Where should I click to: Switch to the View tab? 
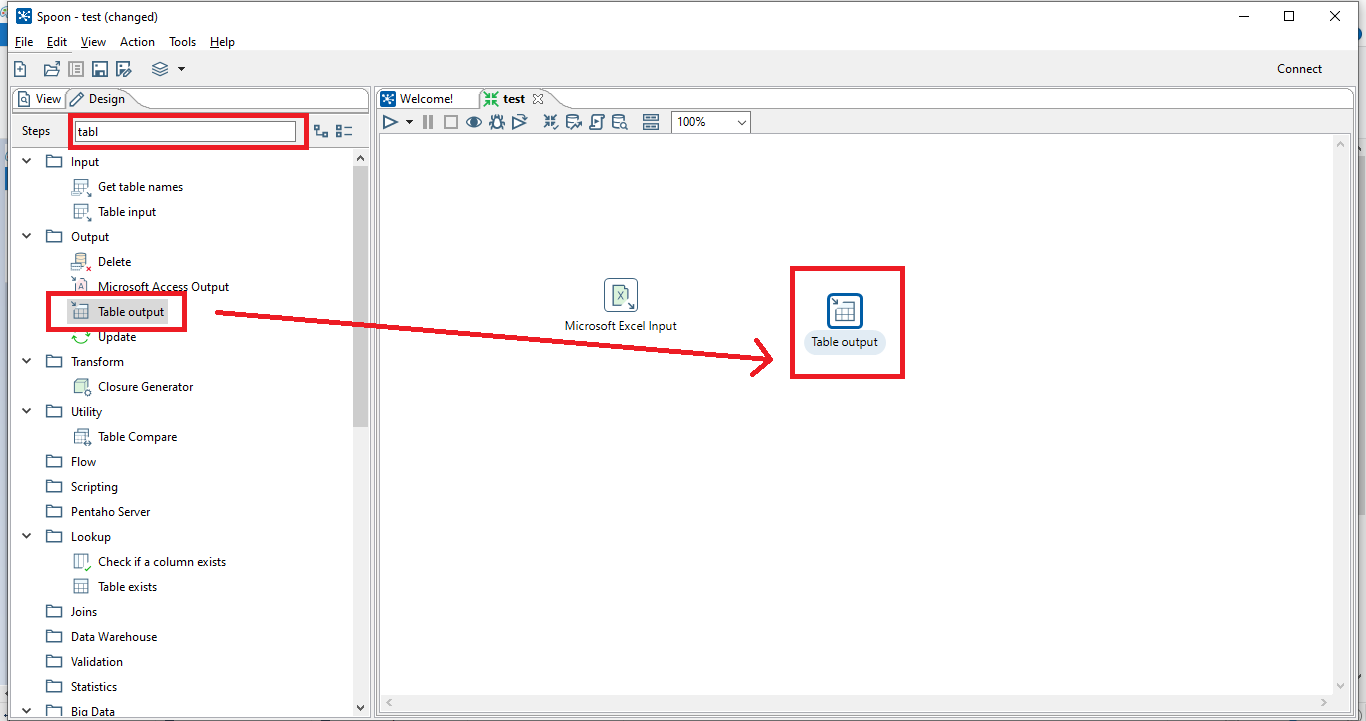click(x=40, y=99)
